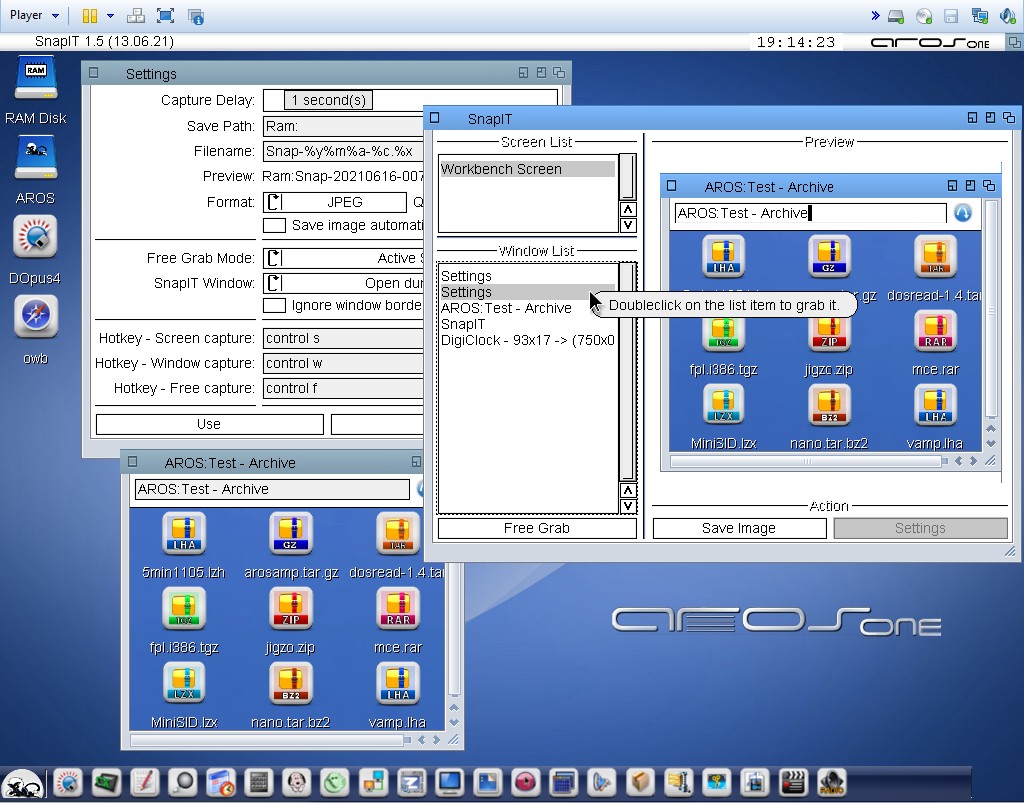Image resolution: width=1024 pixels, height=803 pixels.
Task: Click the Save Image button
Action: tap(738, 528)
